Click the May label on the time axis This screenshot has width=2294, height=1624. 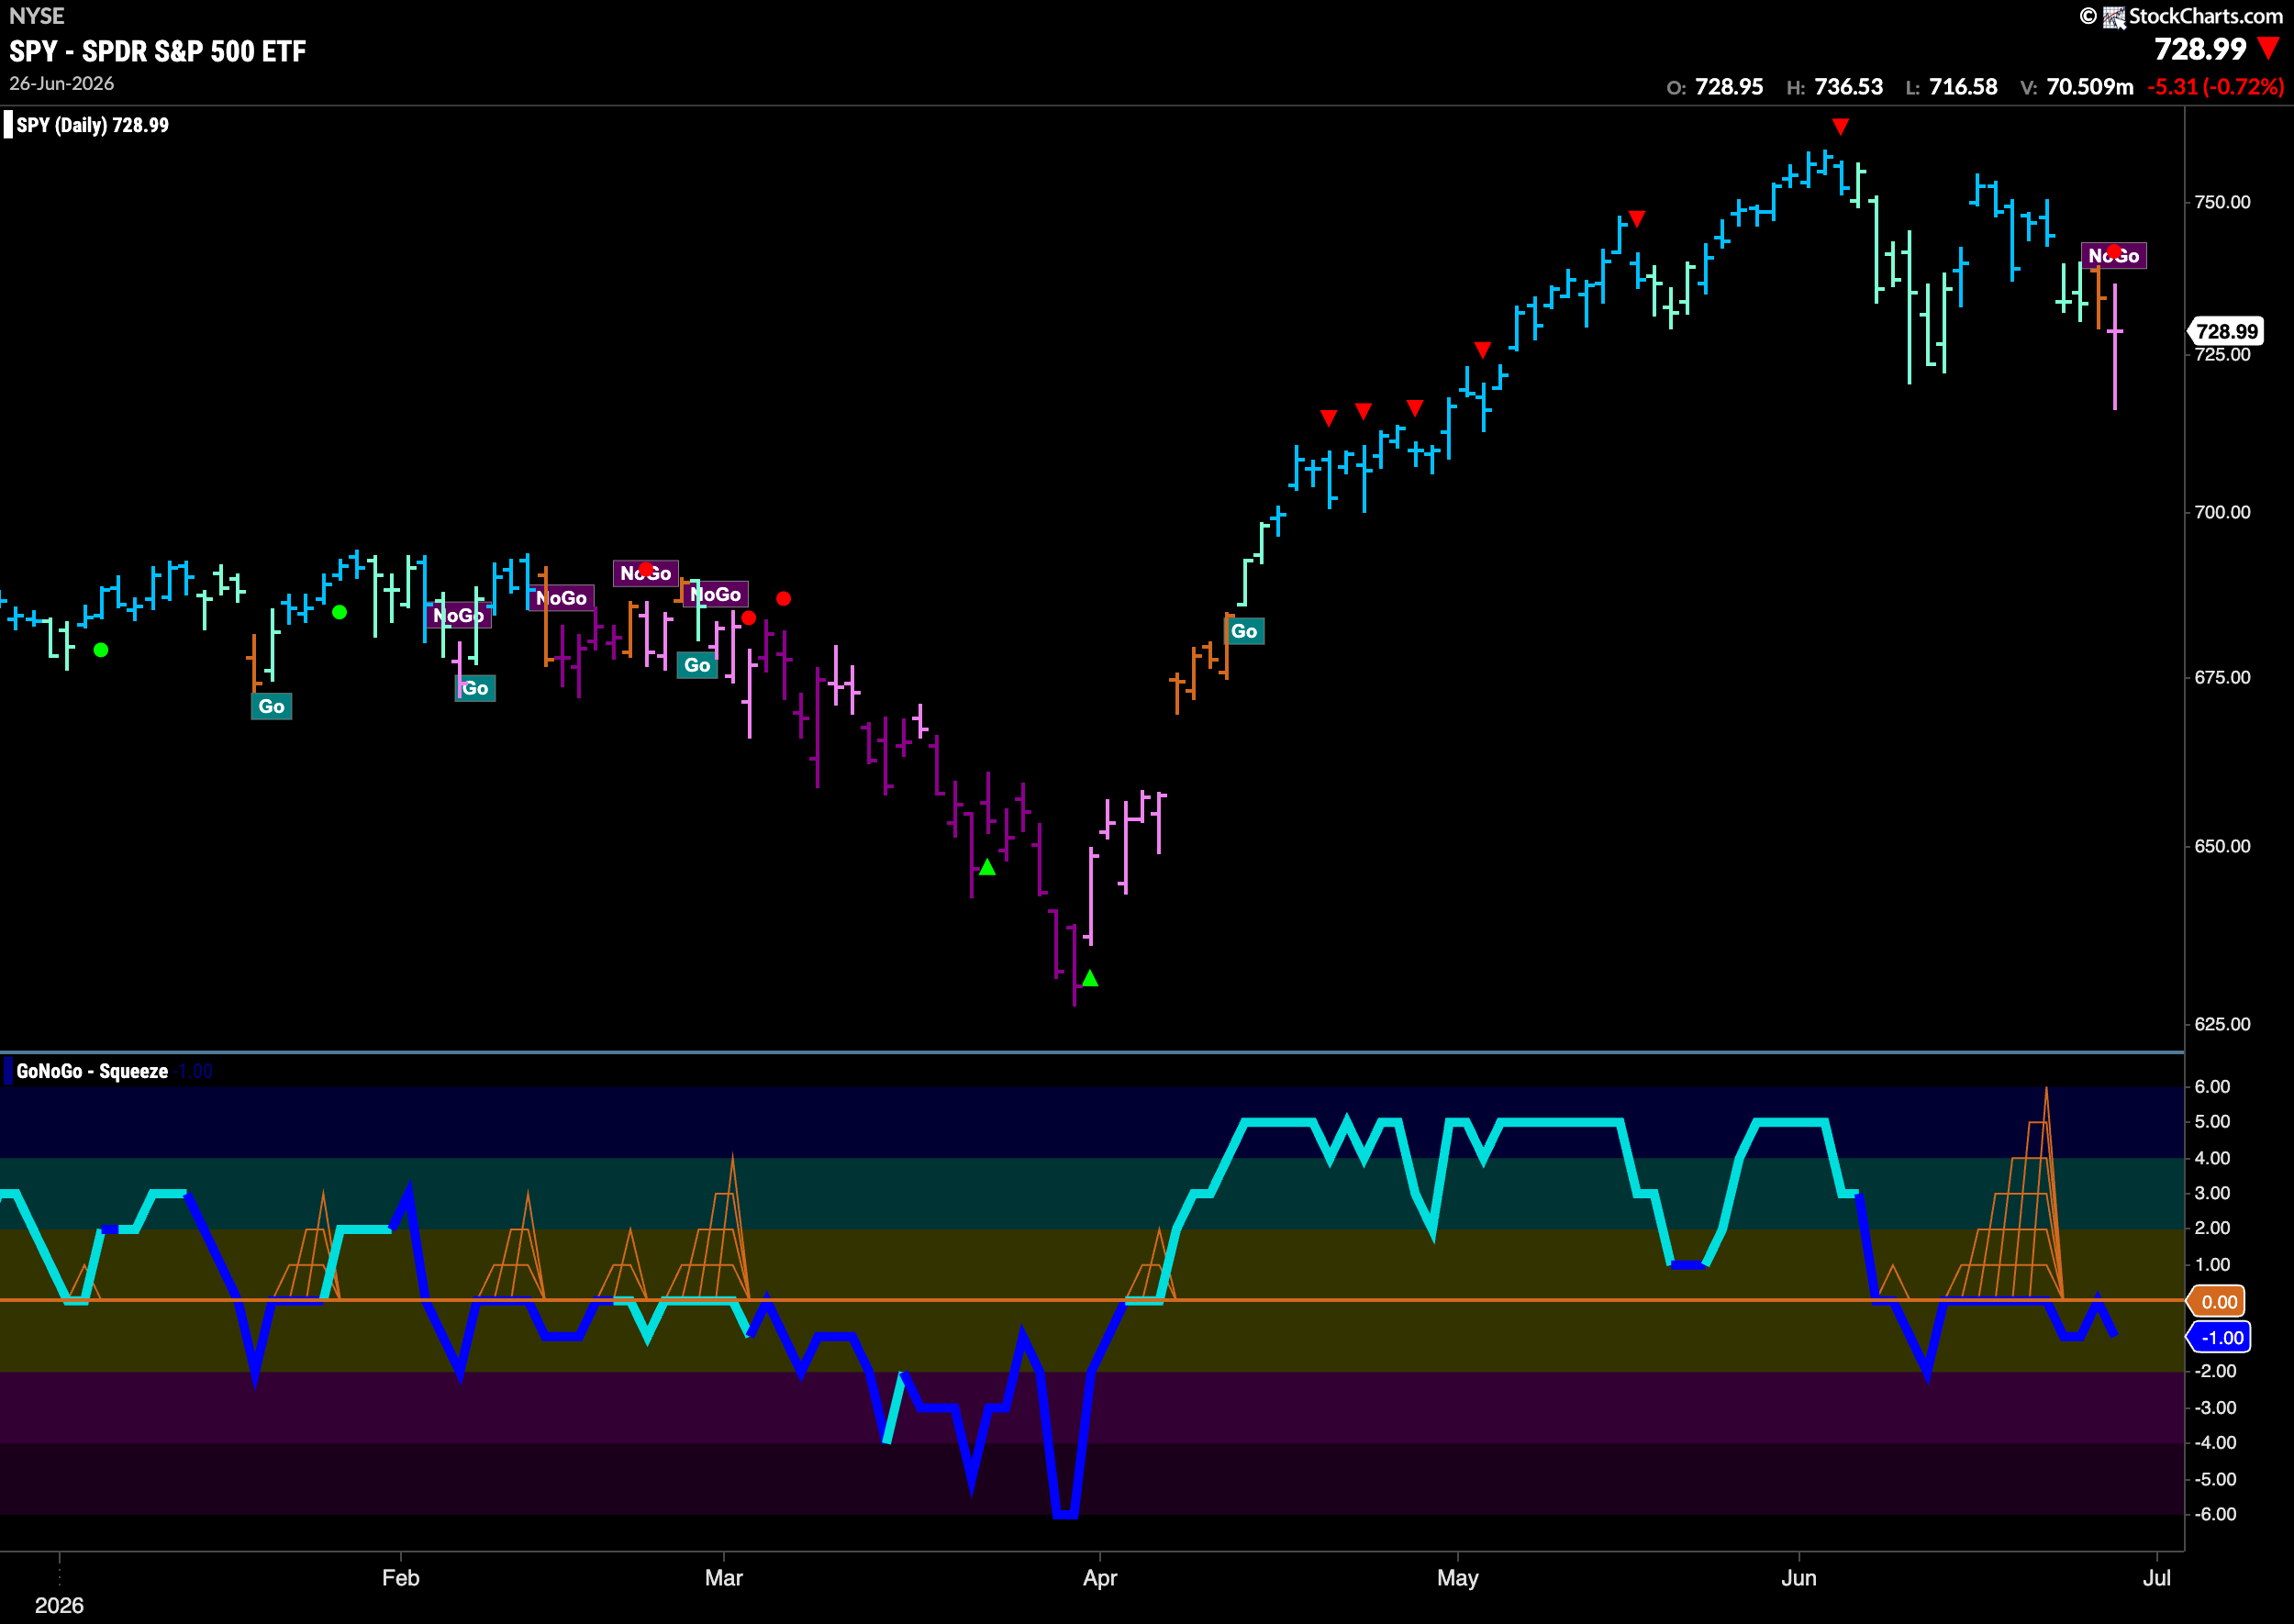coord(1458,1578)
